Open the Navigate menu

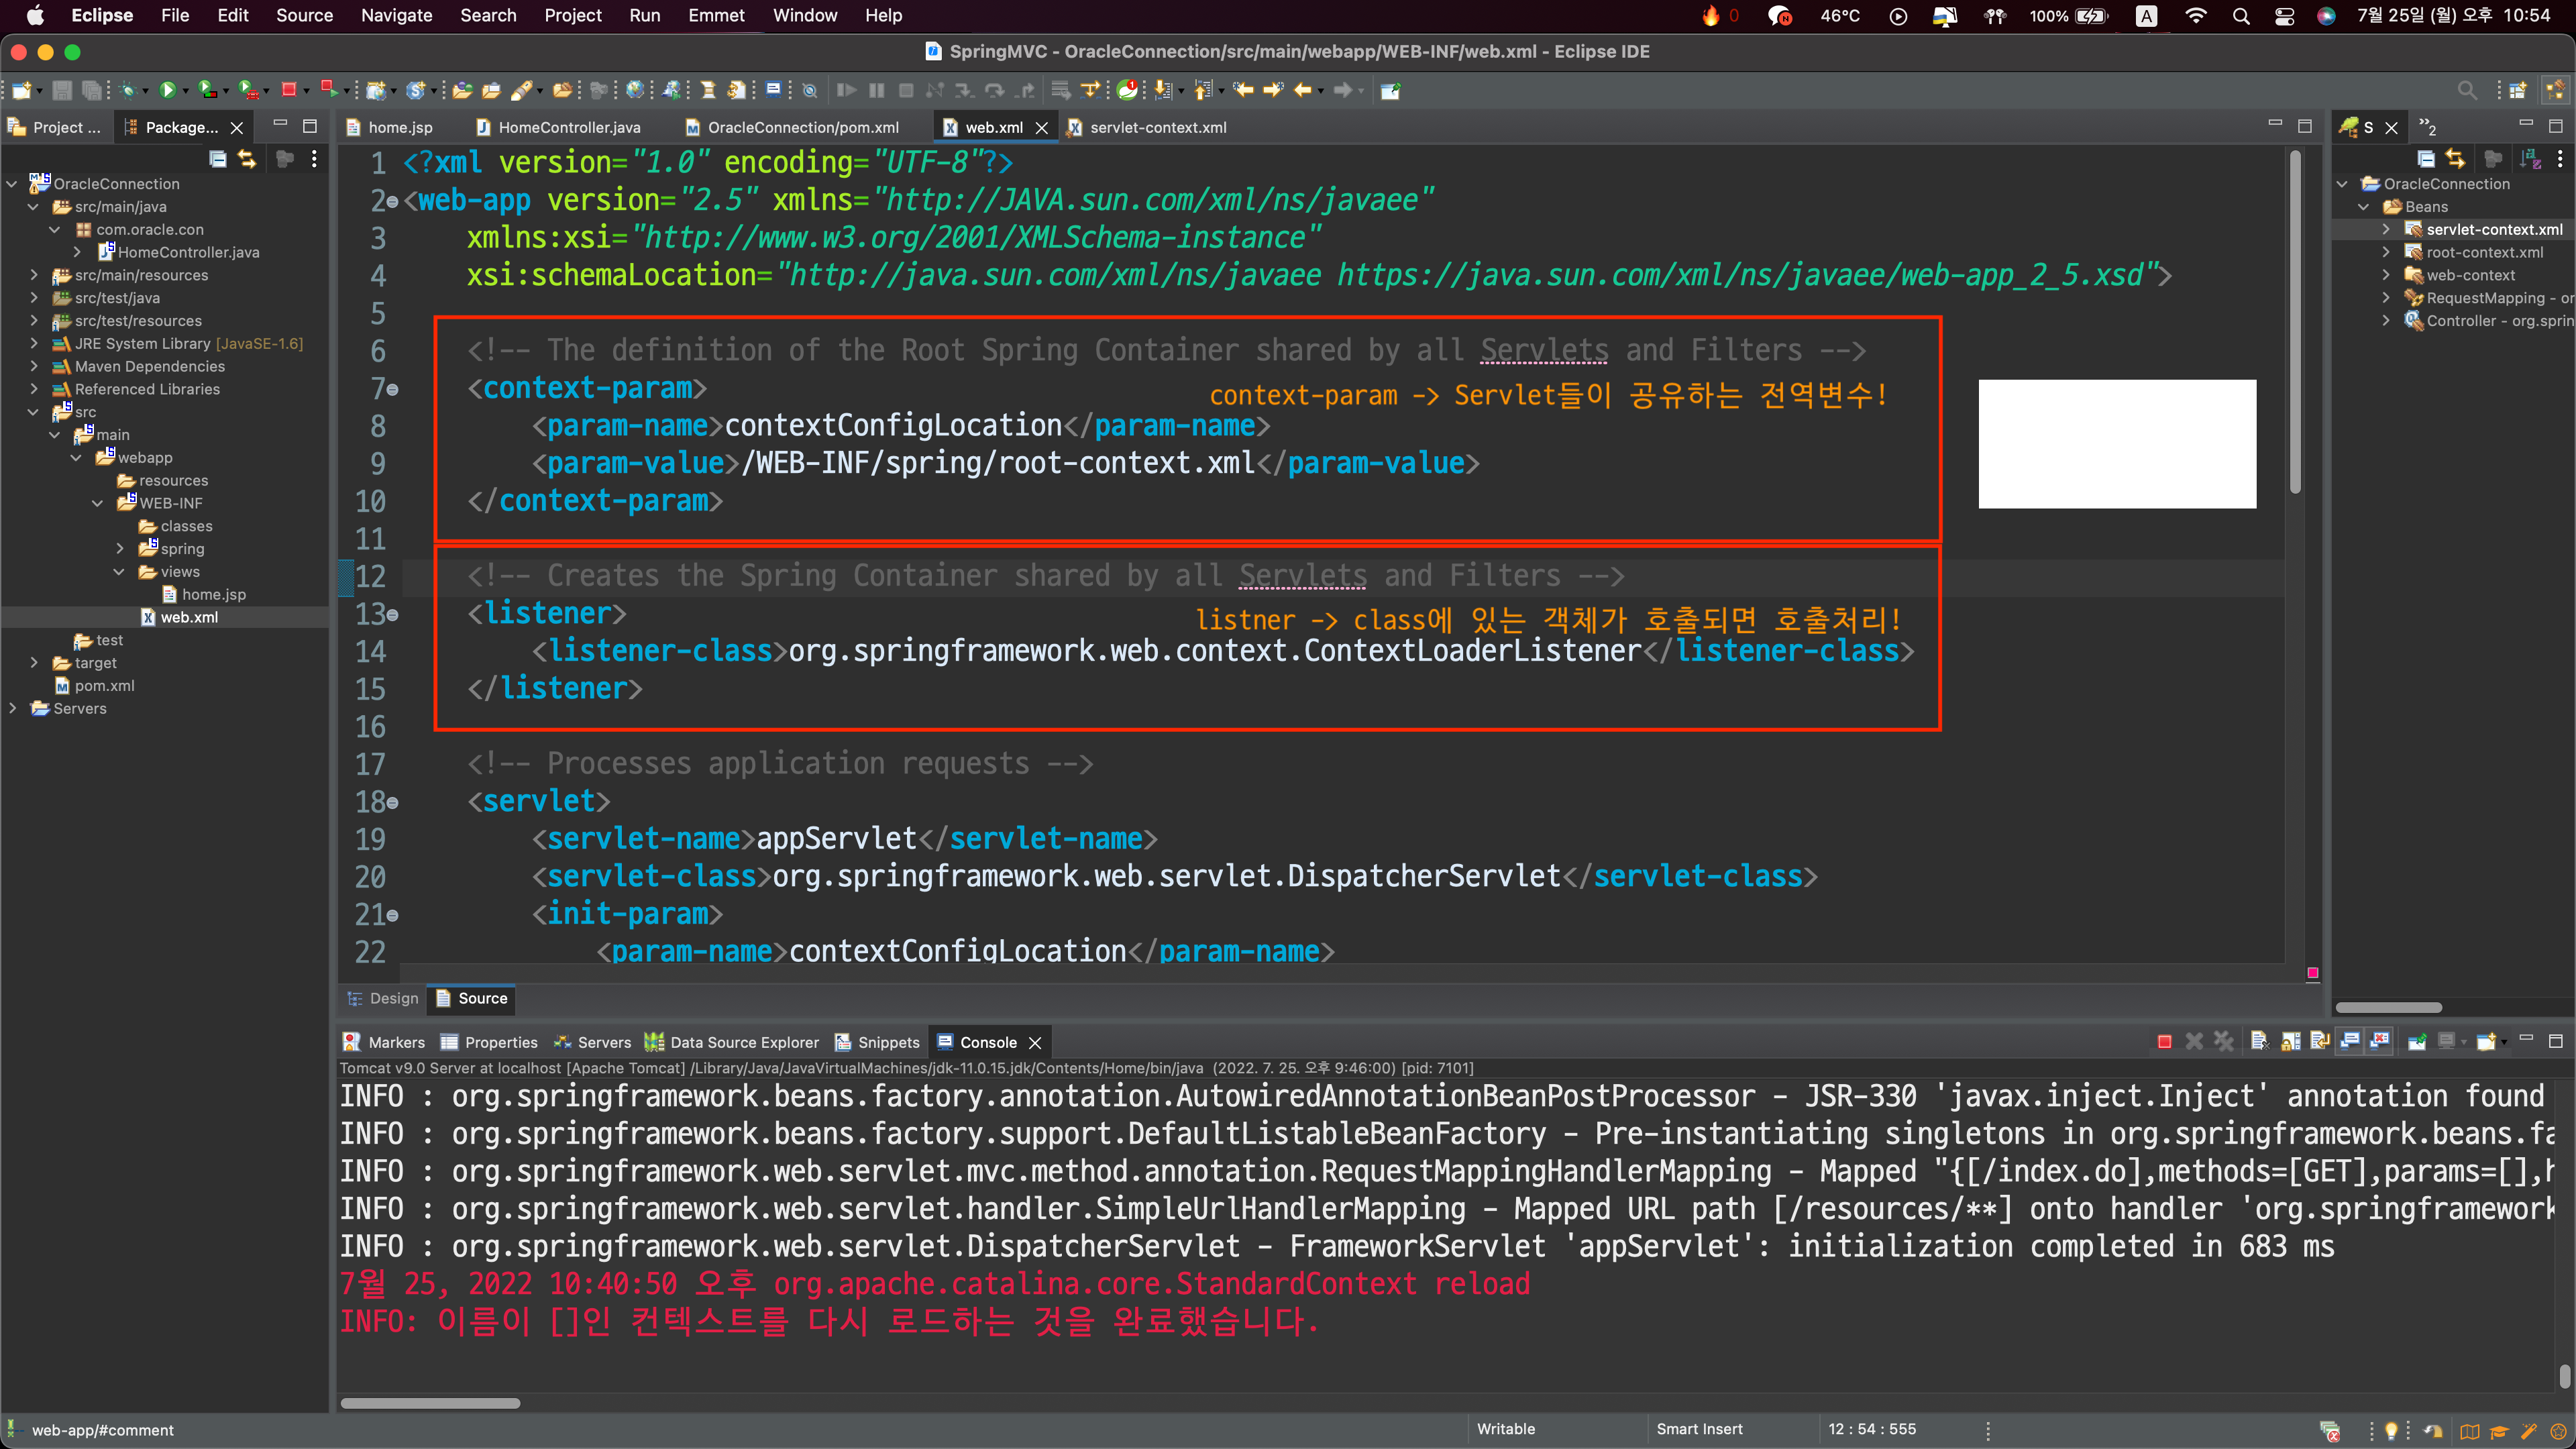point(396,15)
